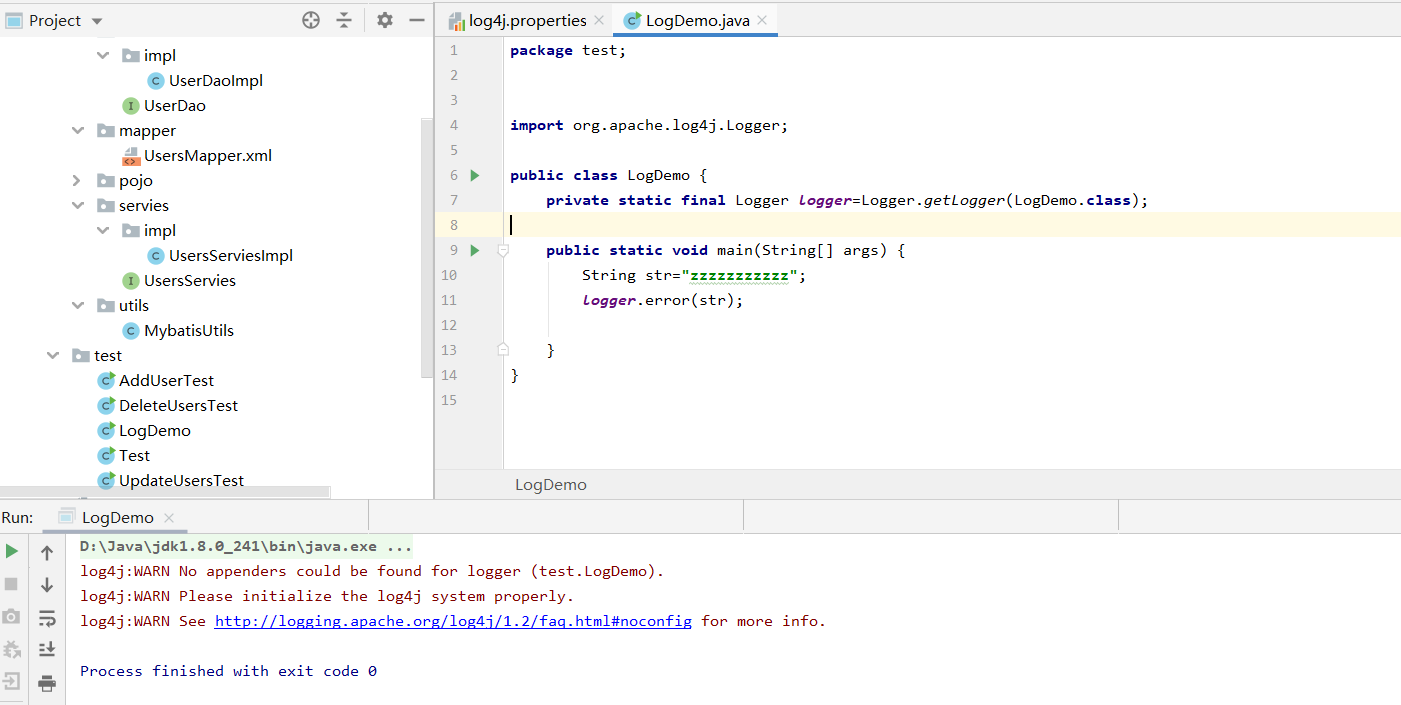
Task: Click the string "zzzzzzzzzzz" in code
Action: click(739, 275)
